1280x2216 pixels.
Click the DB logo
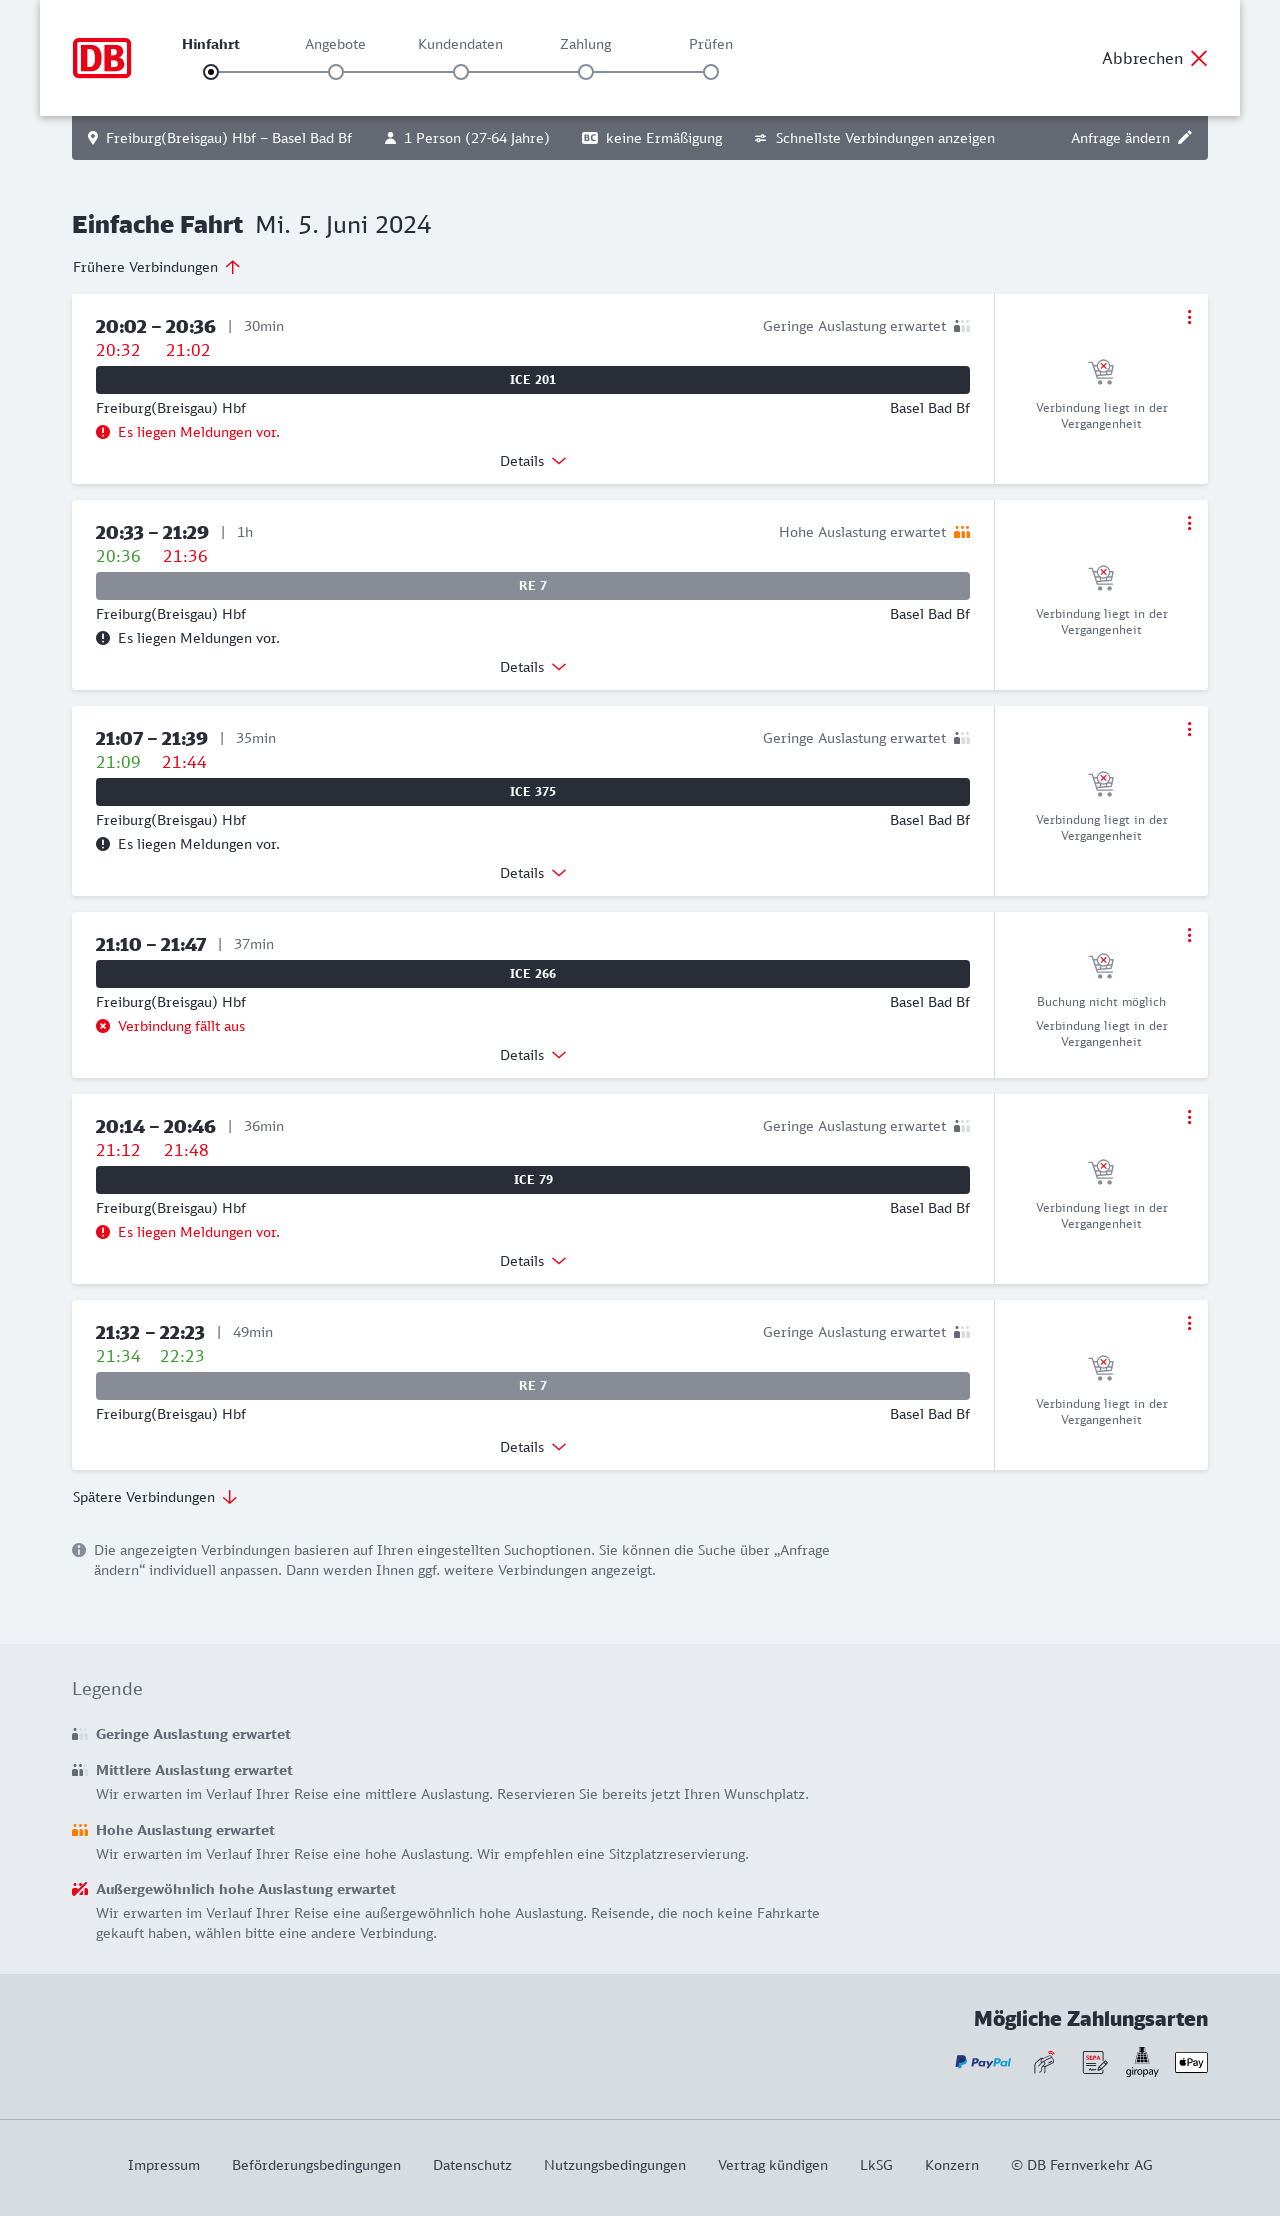[102, 58]
